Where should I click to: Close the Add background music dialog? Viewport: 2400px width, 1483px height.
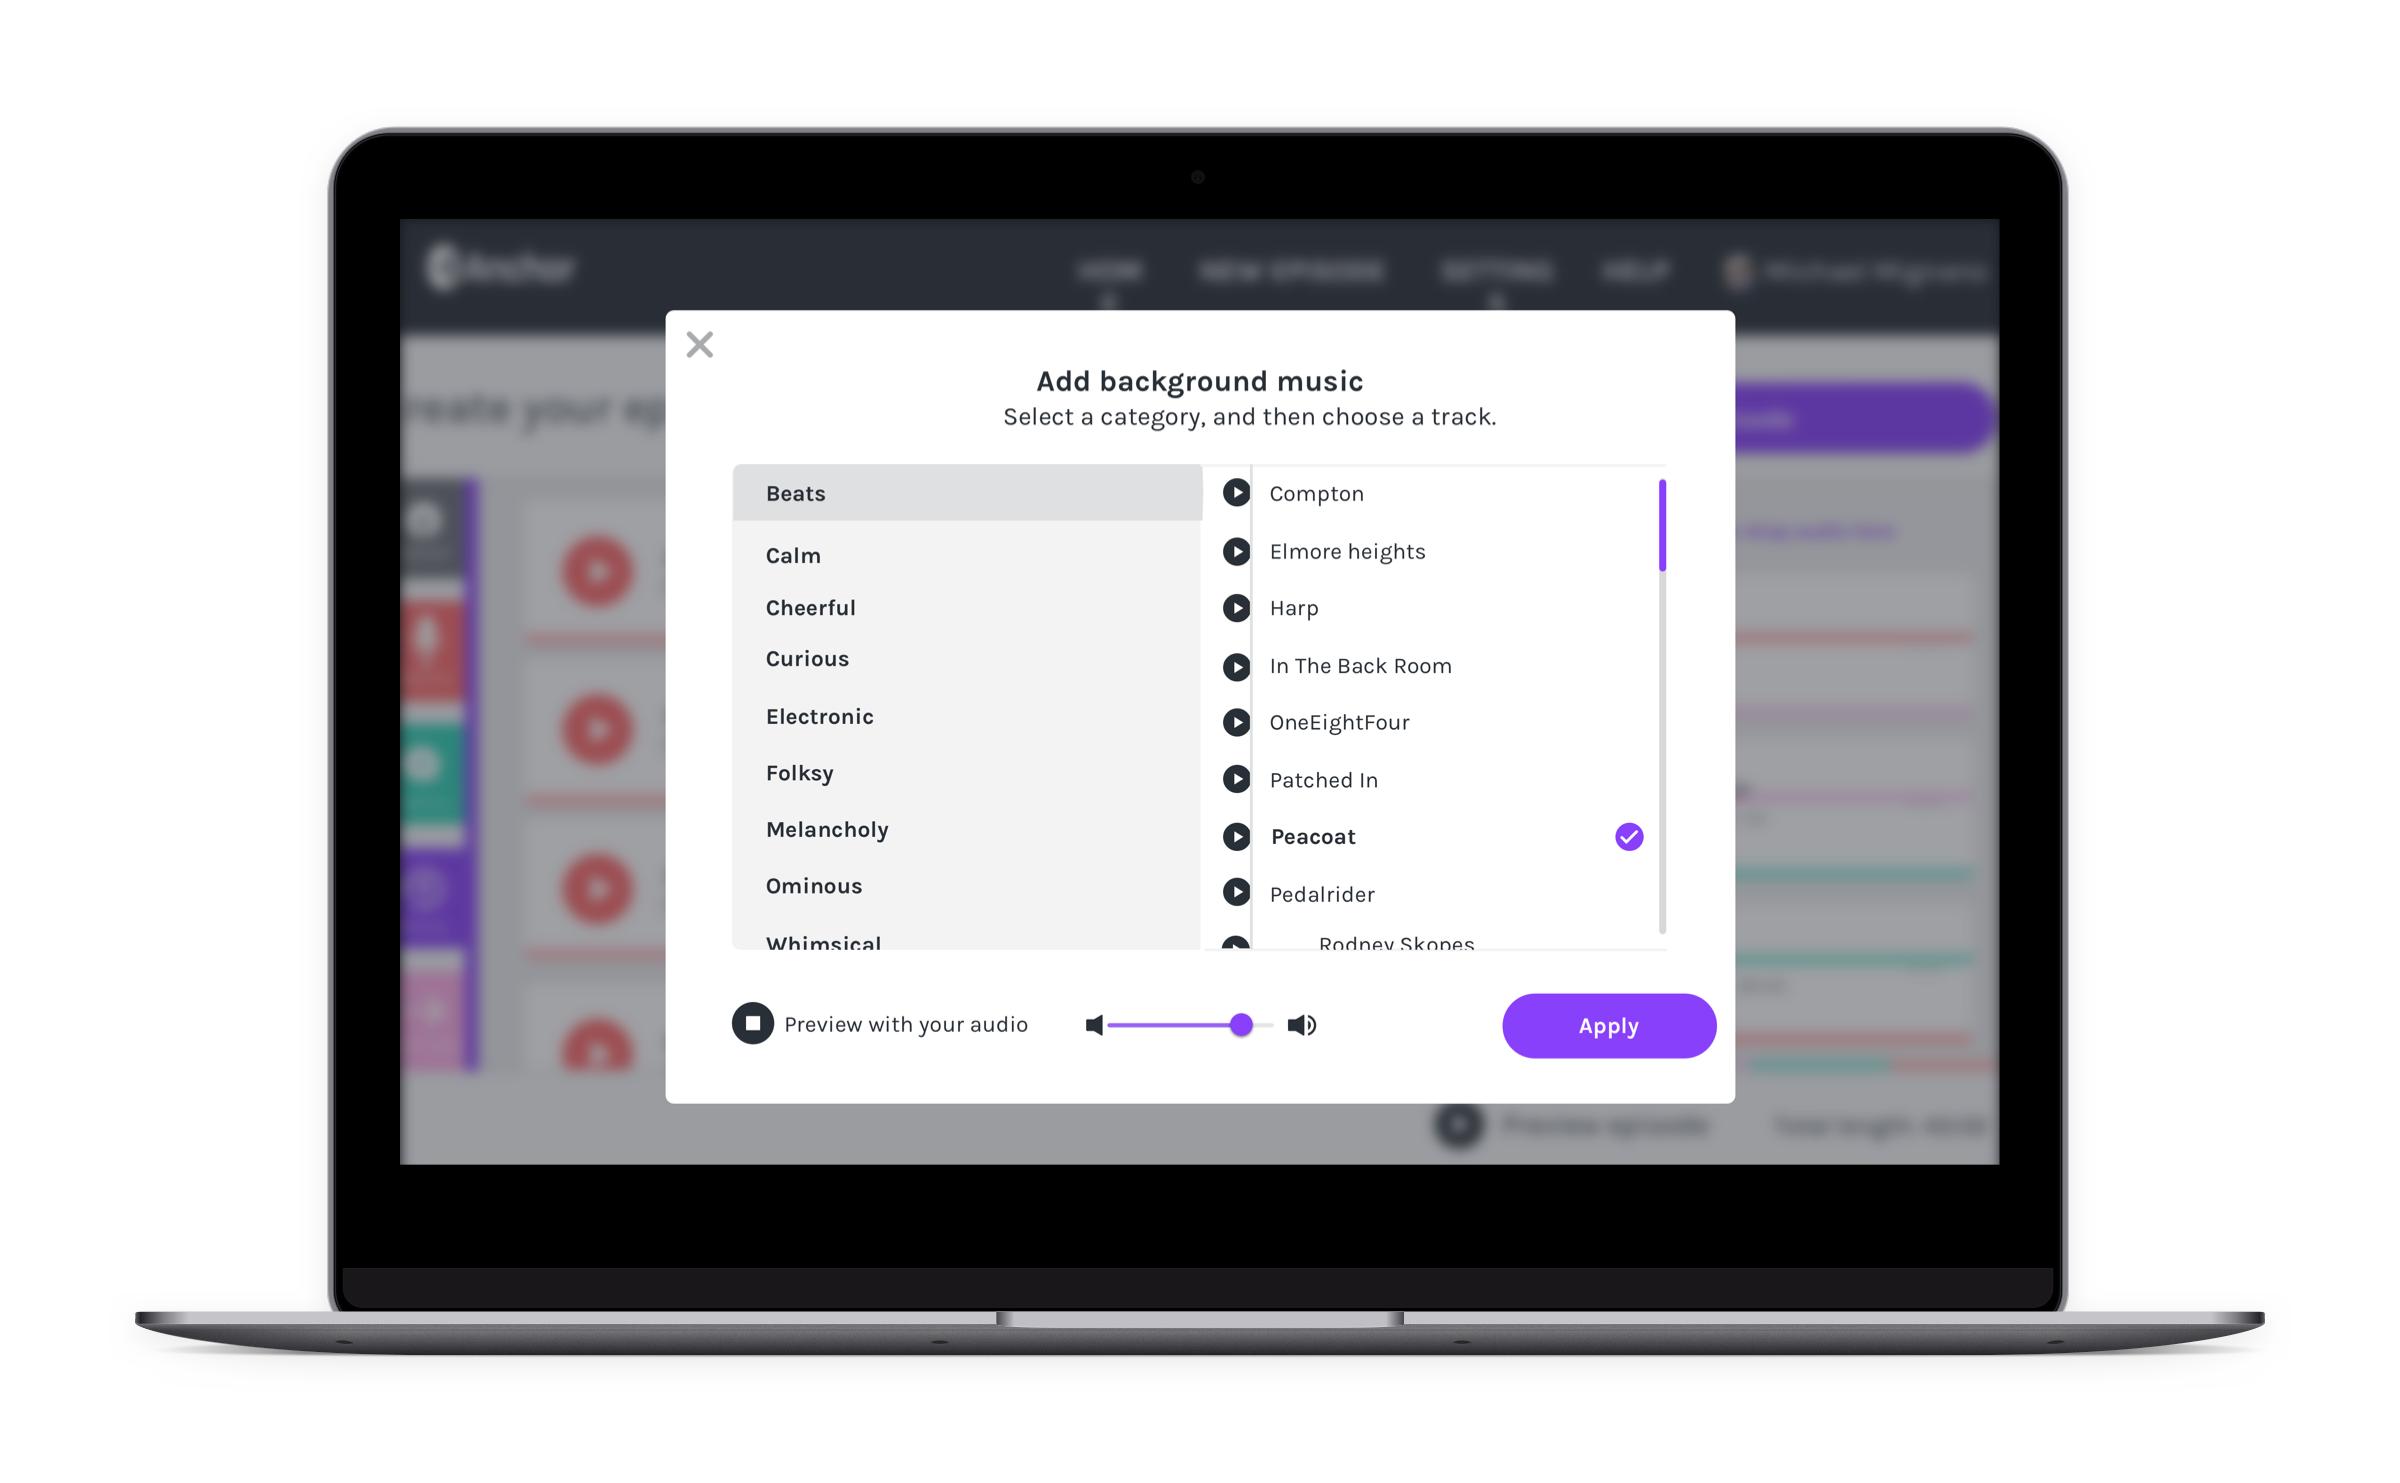click(x=698, y=345)
